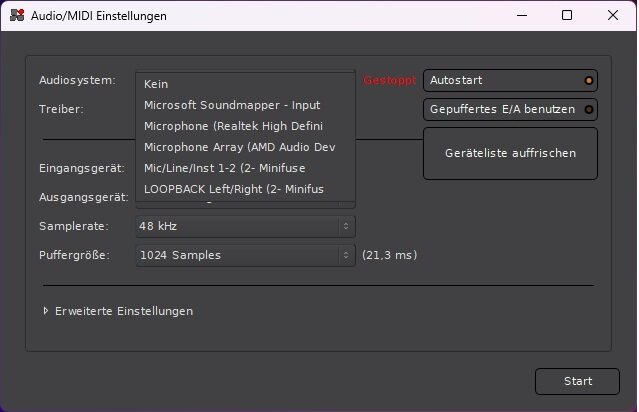
Task: Click the Puffergröße dropdown arrows
Action: 346,255
